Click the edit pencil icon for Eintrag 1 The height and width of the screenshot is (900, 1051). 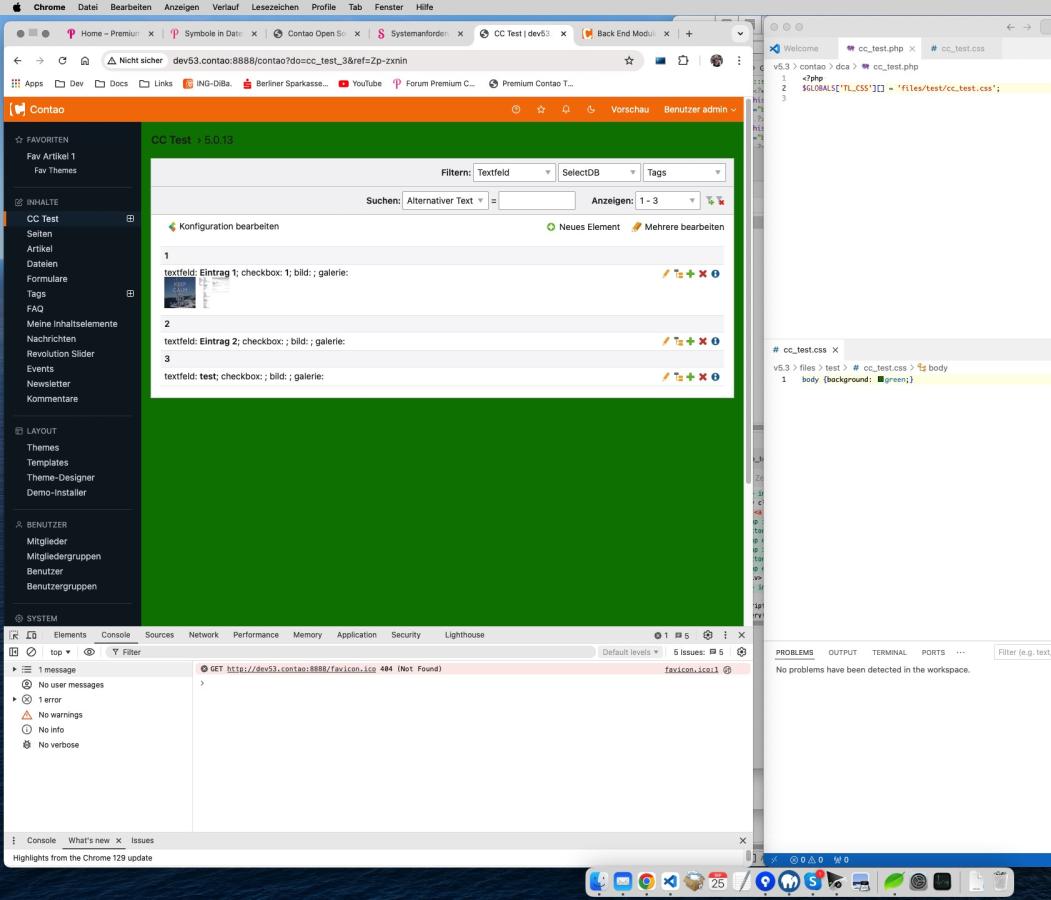coord(666,273)
